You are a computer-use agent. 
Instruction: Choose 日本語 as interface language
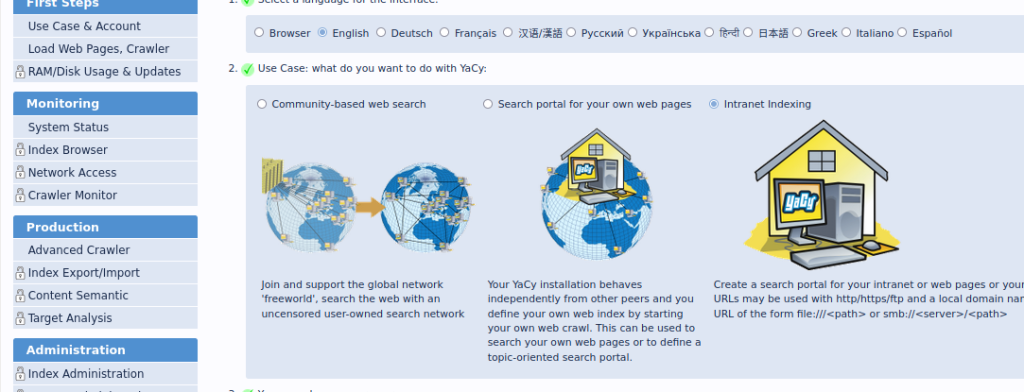click(748, 32)
